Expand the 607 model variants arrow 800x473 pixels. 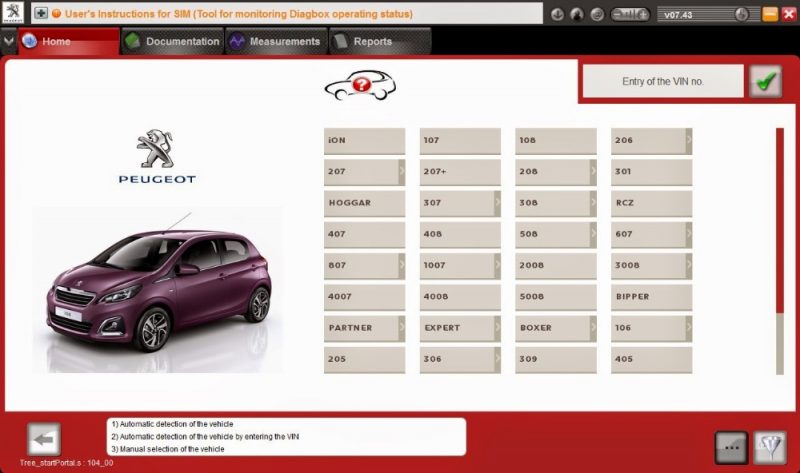[x=689, y=234]
